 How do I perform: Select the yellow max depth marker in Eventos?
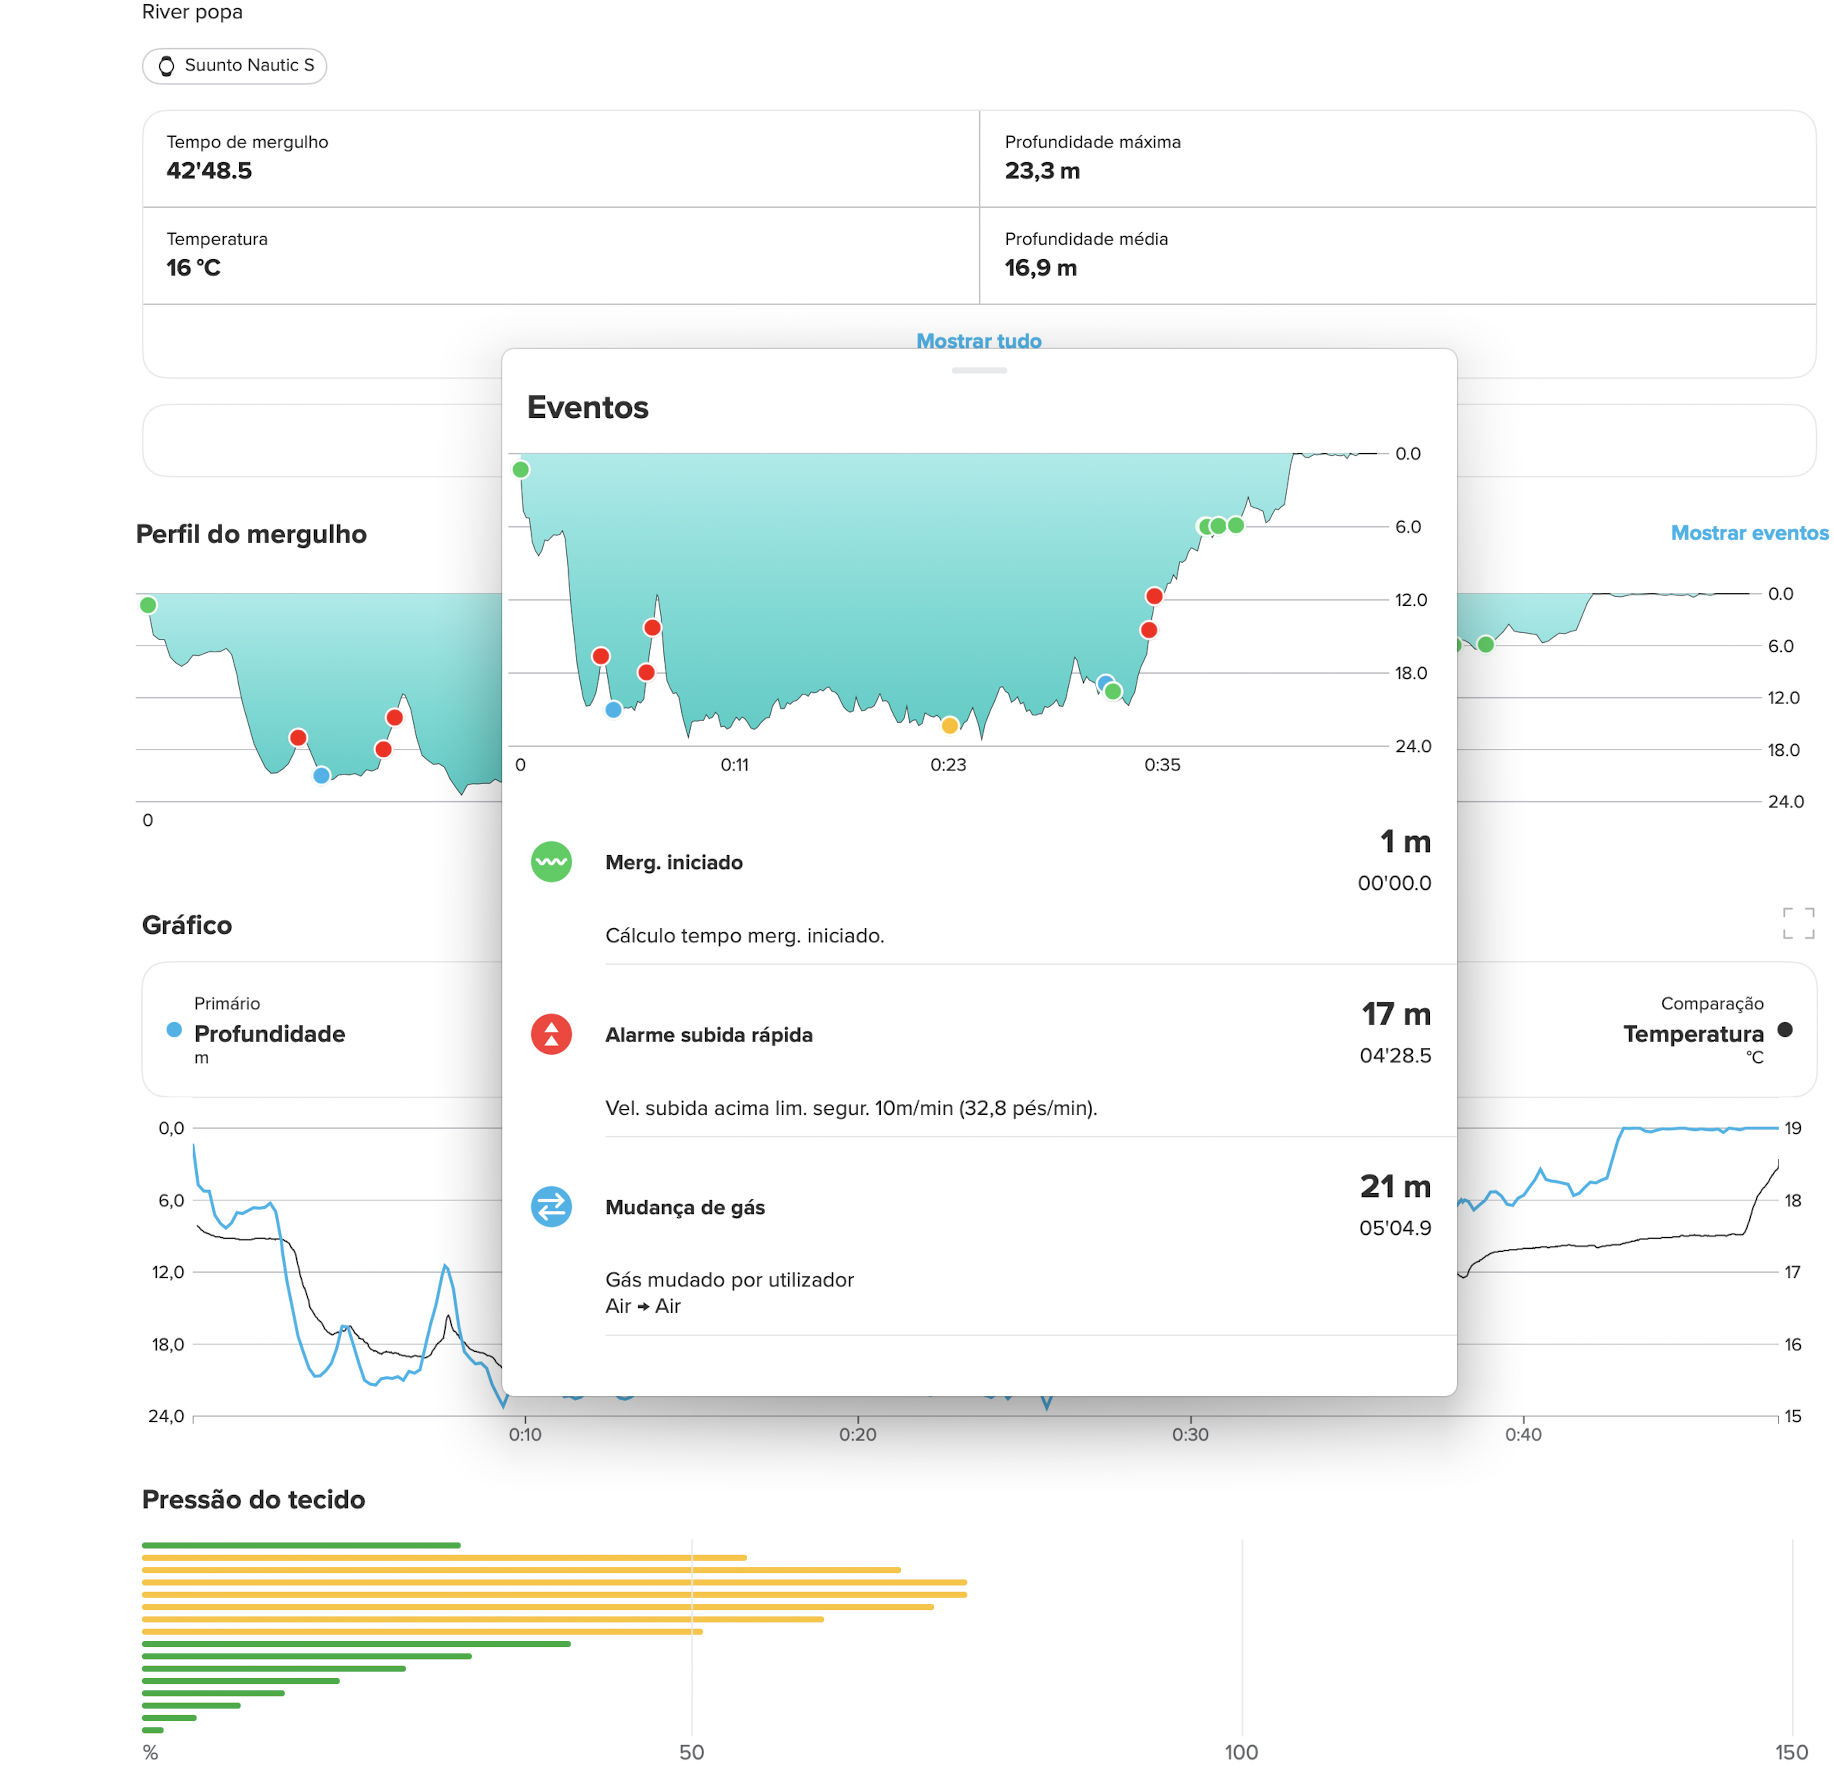point(950,725)
